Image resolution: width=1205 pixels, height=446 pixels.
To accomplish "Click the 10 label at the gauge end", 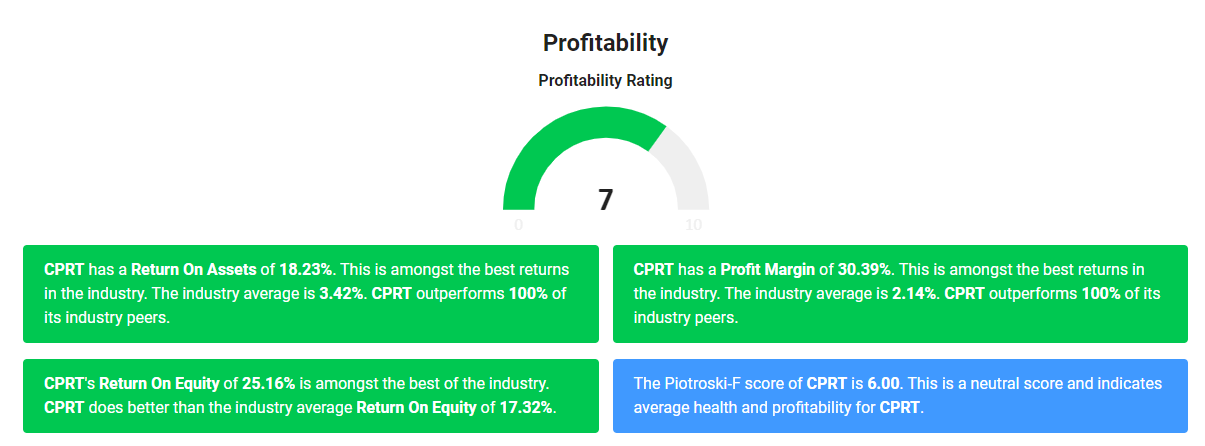I will (x=693, y=225).
